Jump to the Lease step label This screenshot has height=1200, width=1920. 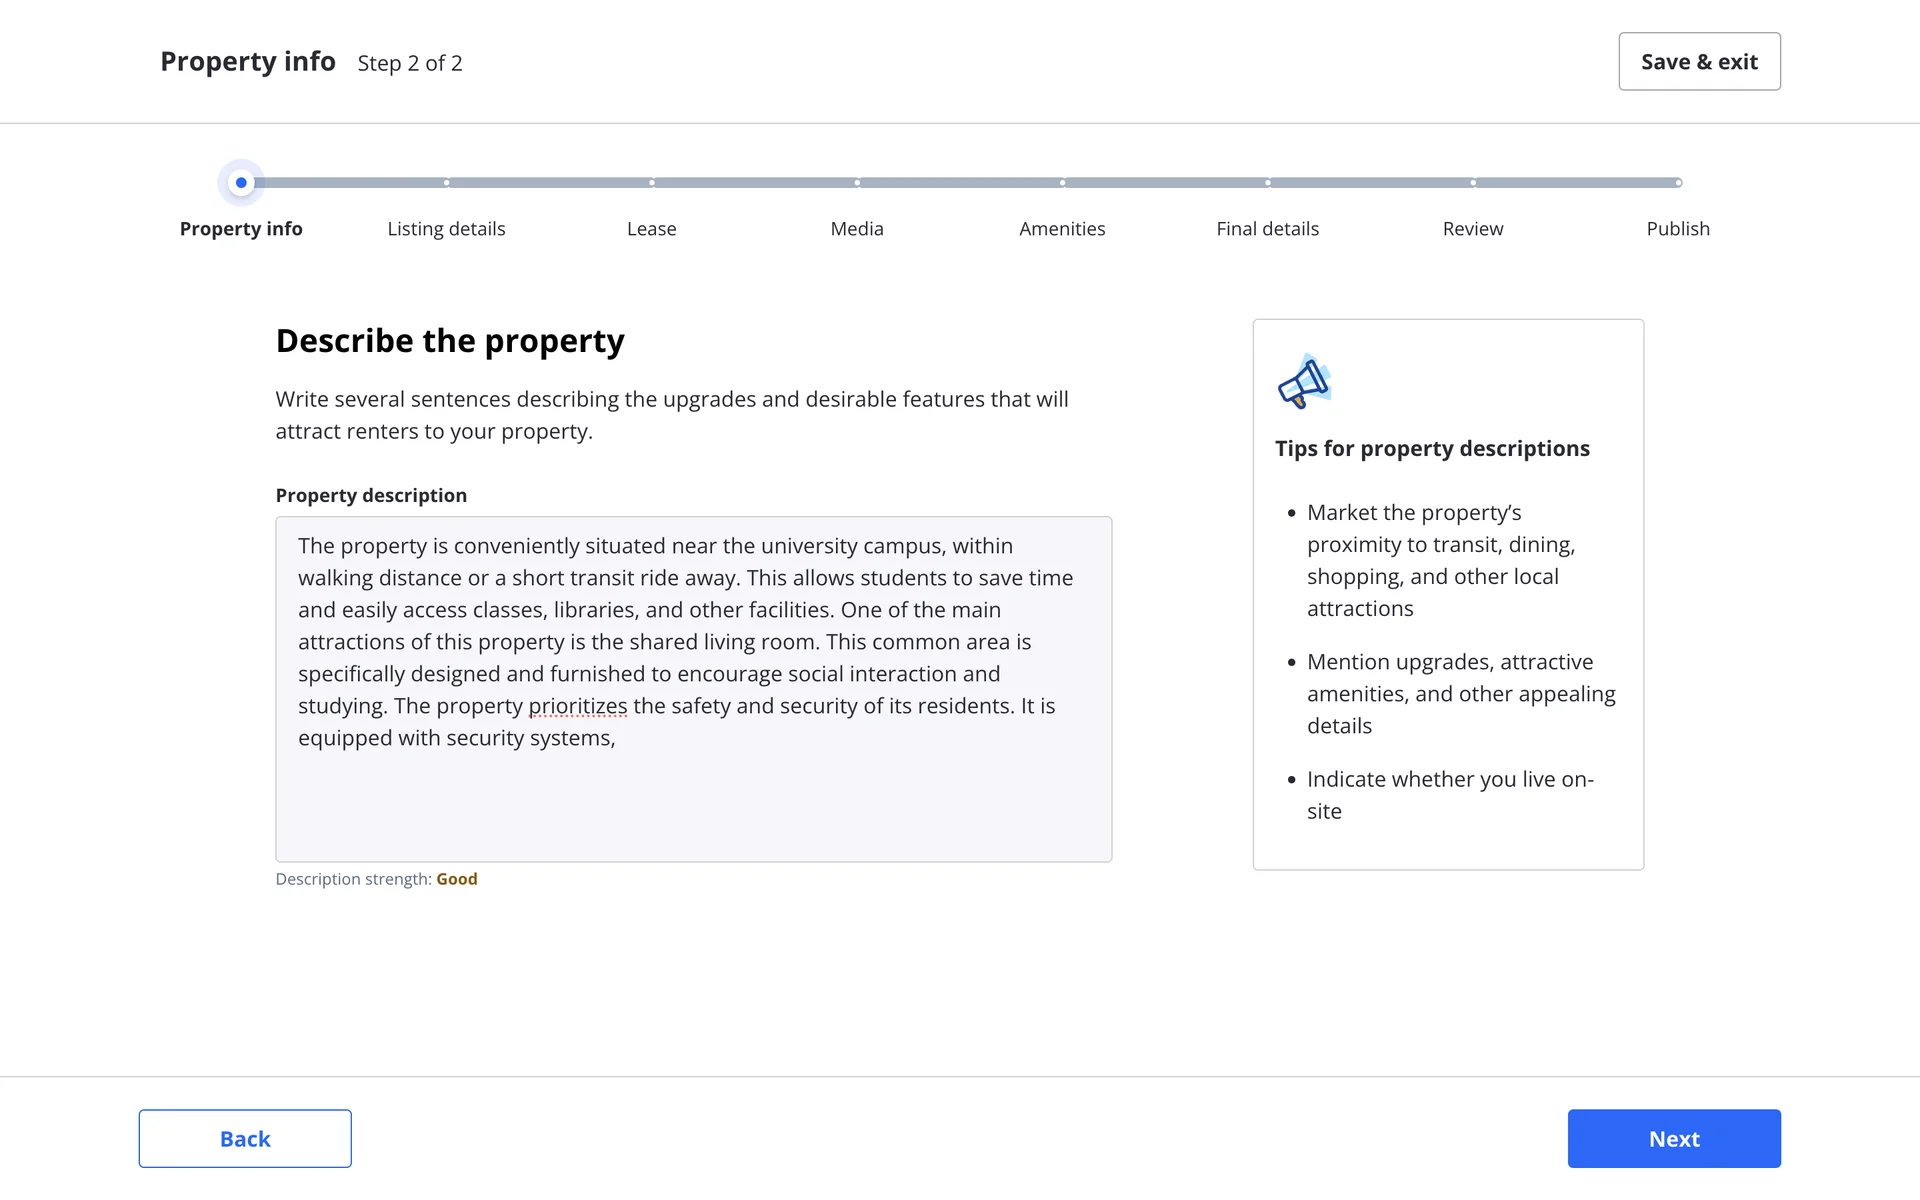(x=651, y=229)
